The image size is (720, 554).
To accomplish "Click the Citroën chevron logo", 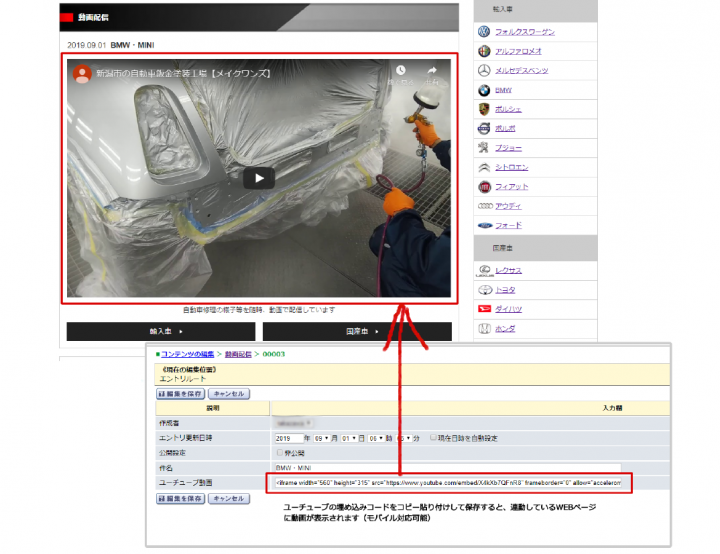I will click(484, 167).
